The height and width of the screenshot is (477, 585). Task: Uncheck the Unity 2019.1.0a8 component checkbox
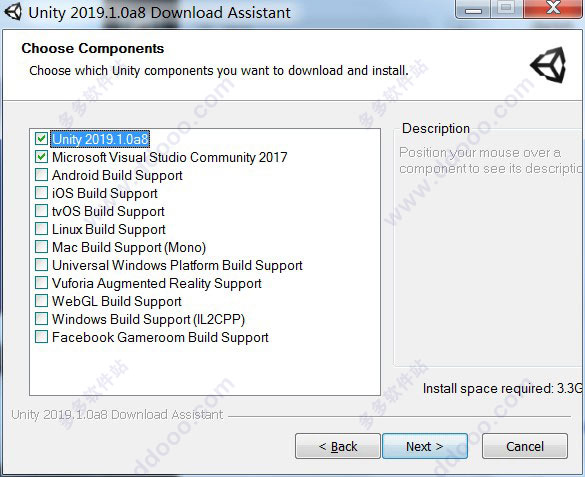tap(41, 139)
